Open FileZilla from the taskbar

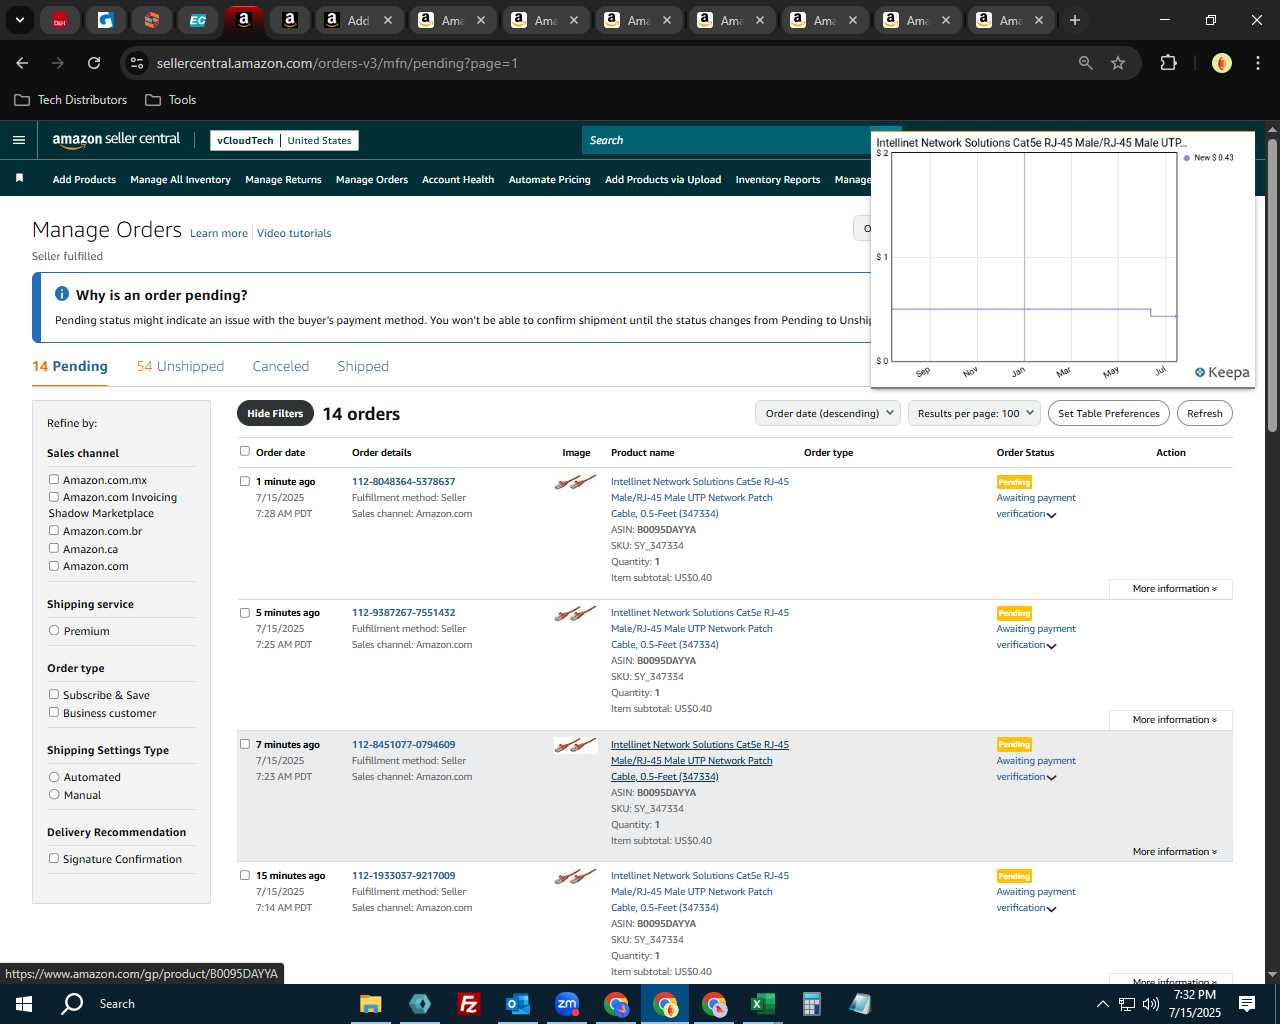click(468, 1004)
